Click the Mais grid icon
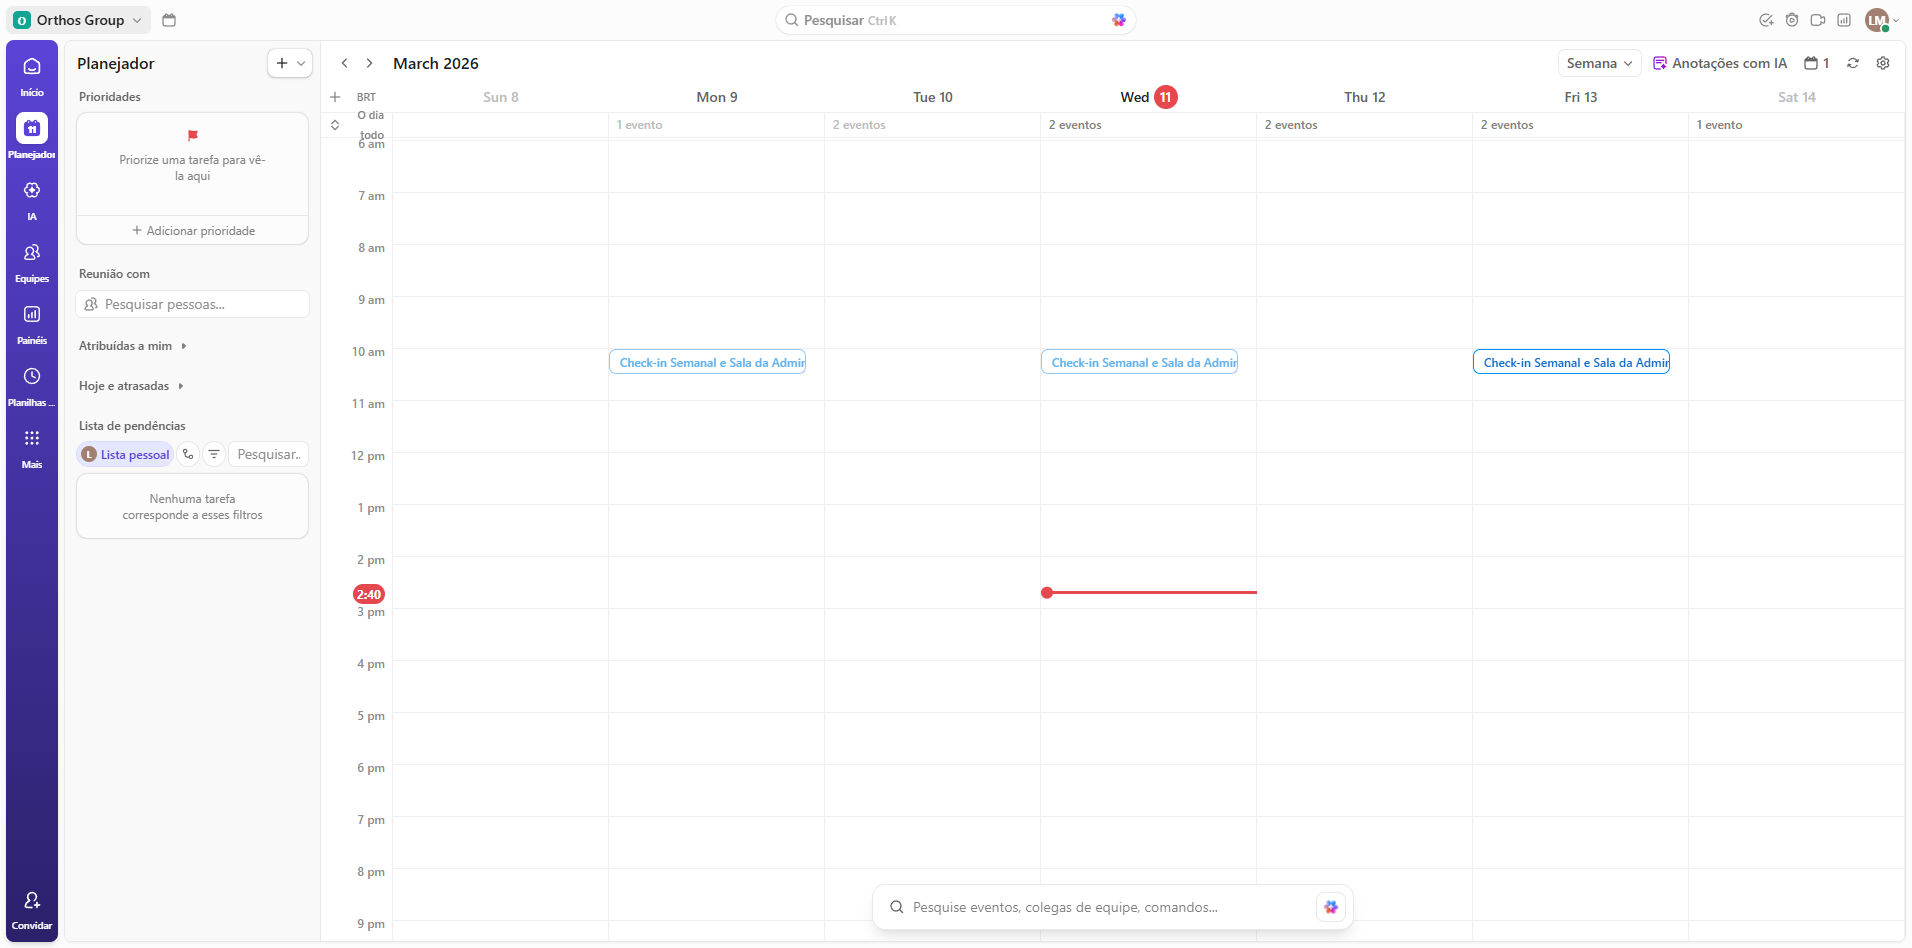The height and width of the screenshot is (948, 1912). [32, 439]
